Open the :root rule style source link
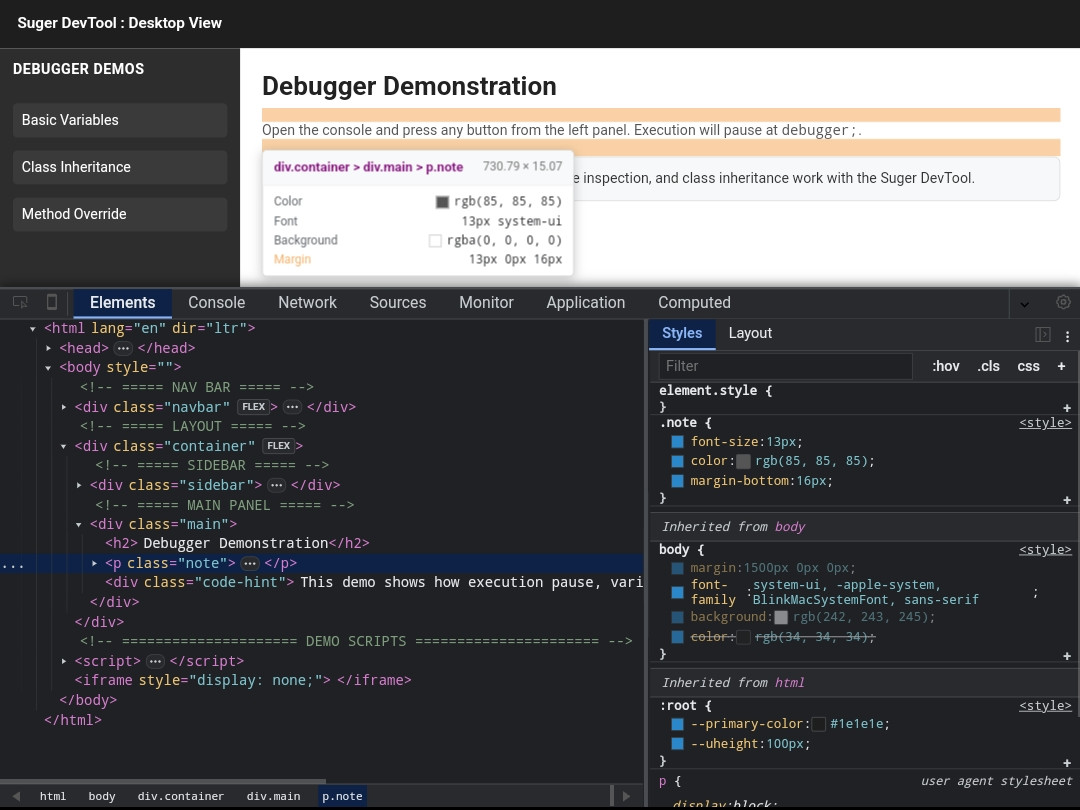The width and height of the screenshot is (1080, 810). (1045, 706)
